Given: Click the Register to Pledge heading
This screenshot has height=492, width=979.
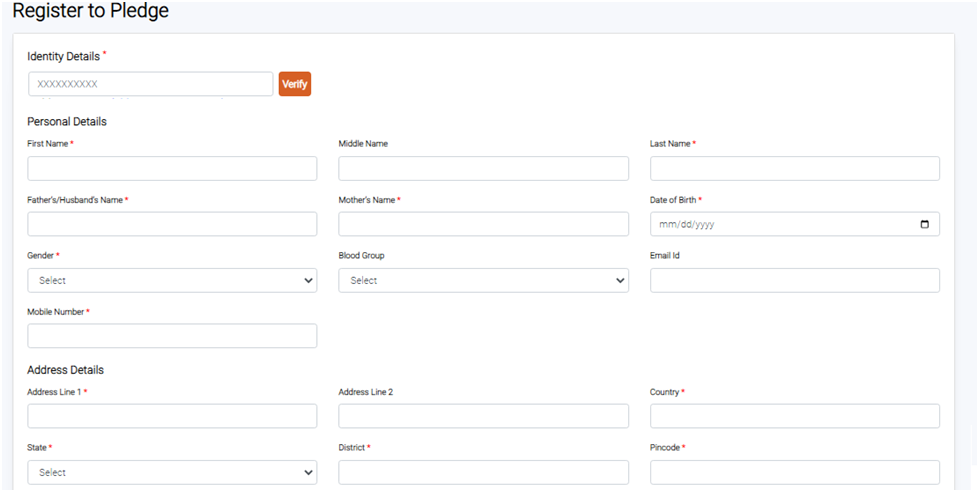Looking at the screenshot, I should (x=90, y=12).
